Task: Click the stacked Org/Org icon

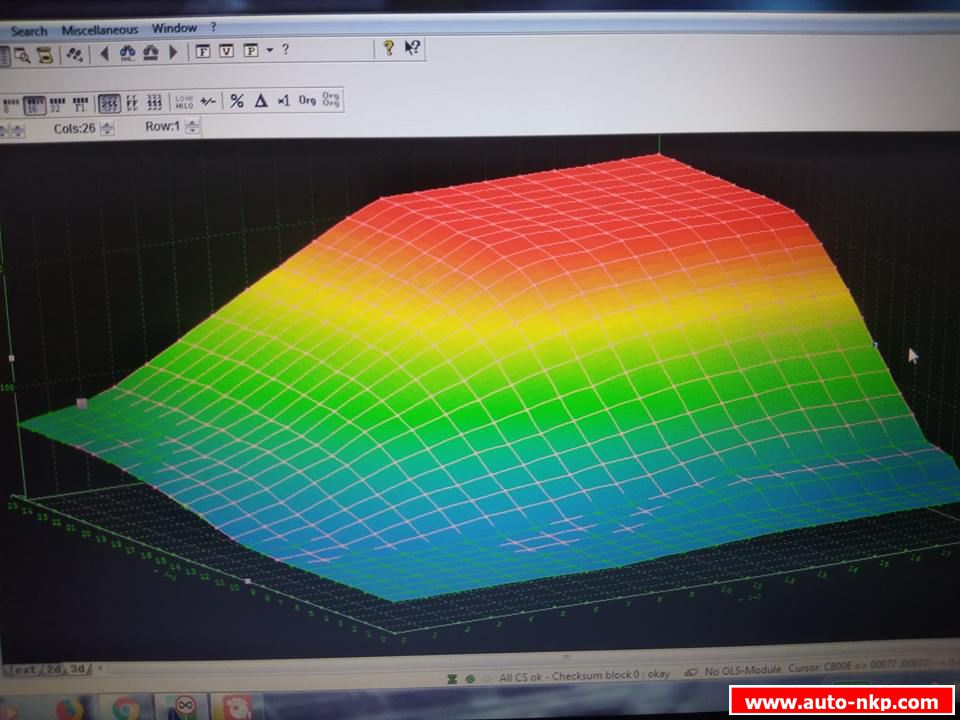Action: pos(331,99)
